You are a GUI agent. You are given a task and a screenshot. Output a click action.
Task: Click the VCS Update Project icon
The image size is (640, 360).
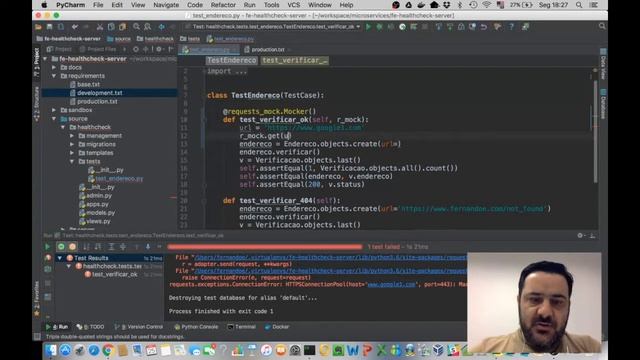439,27
